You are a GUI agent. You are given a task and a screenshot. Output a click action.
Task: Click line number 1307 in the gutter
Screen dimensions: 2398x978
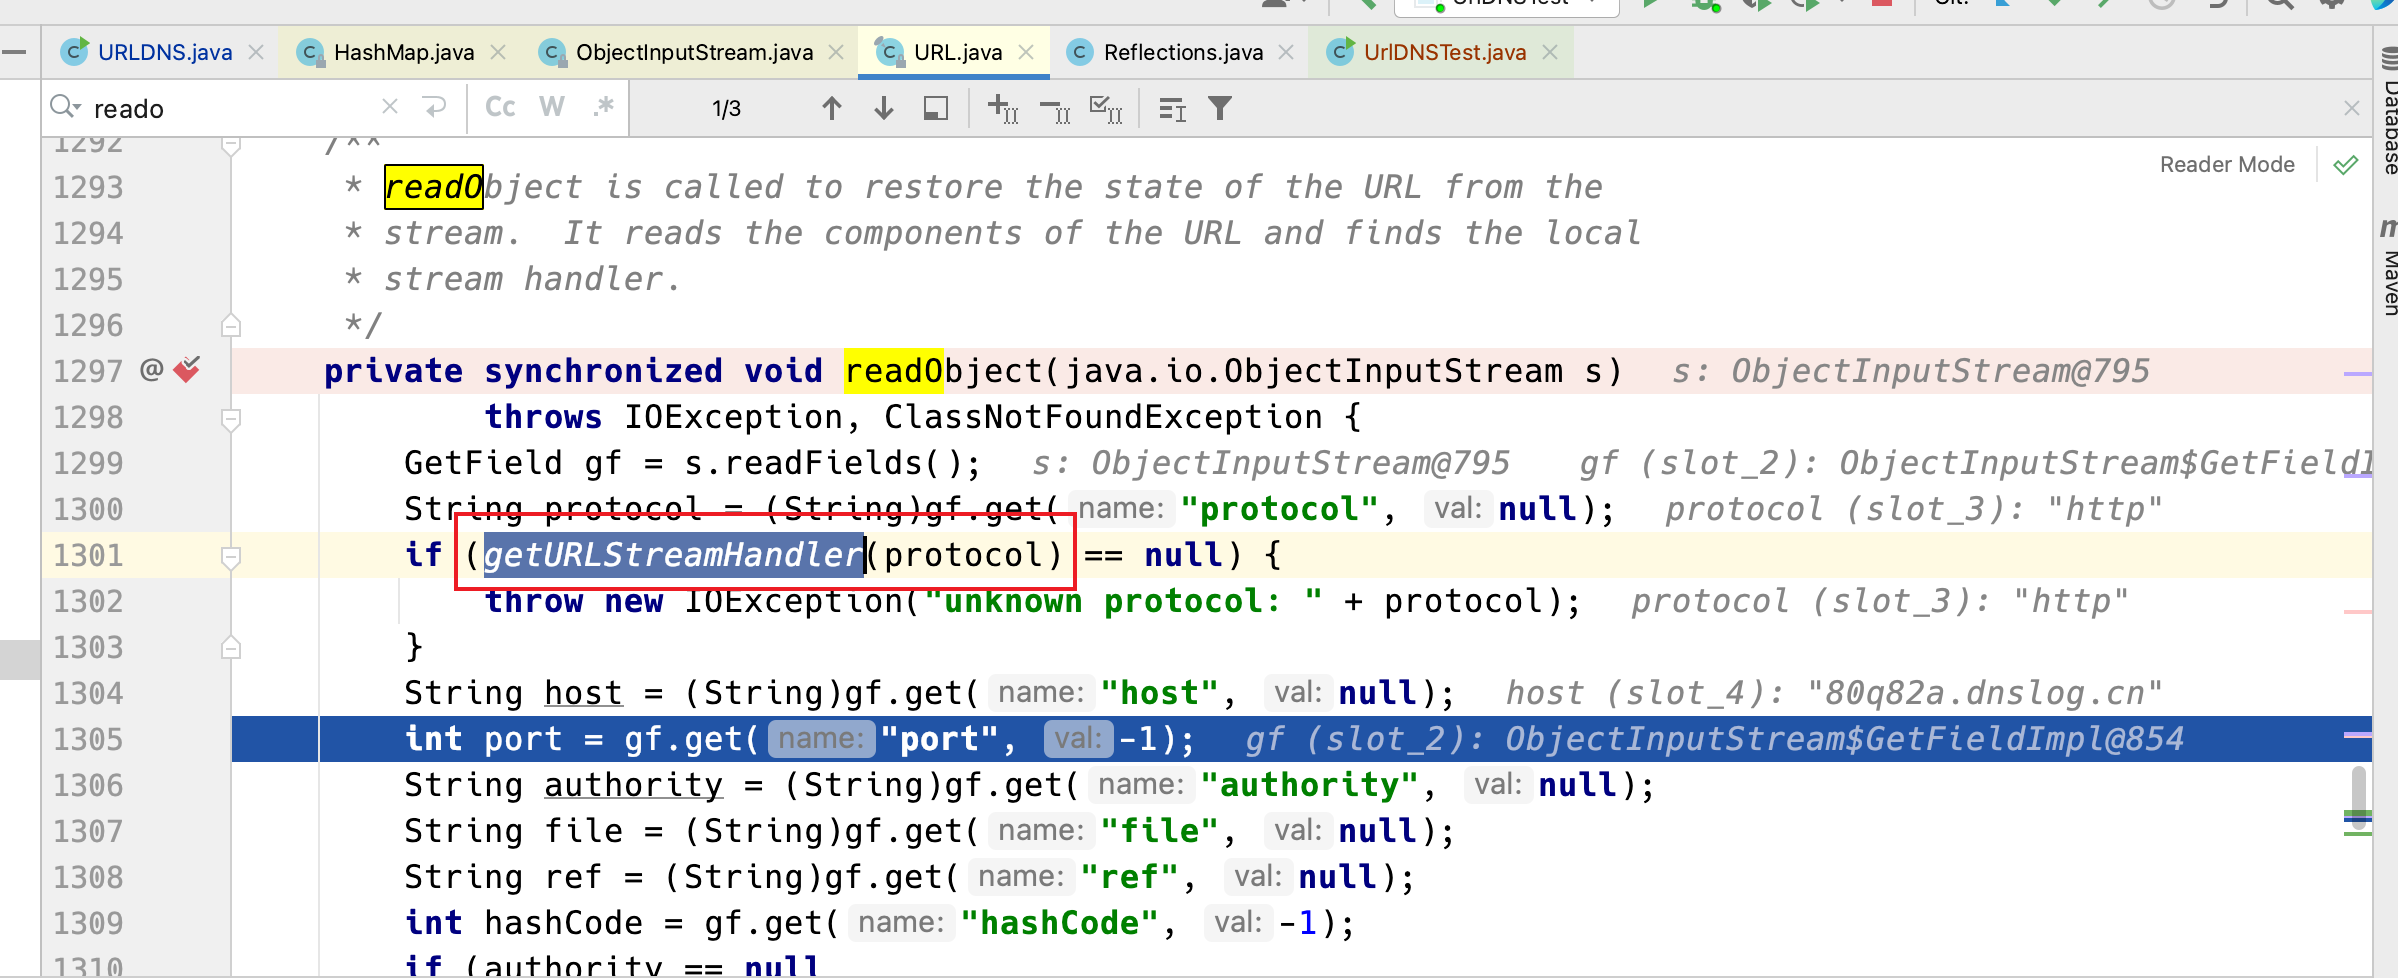[88, 831]
